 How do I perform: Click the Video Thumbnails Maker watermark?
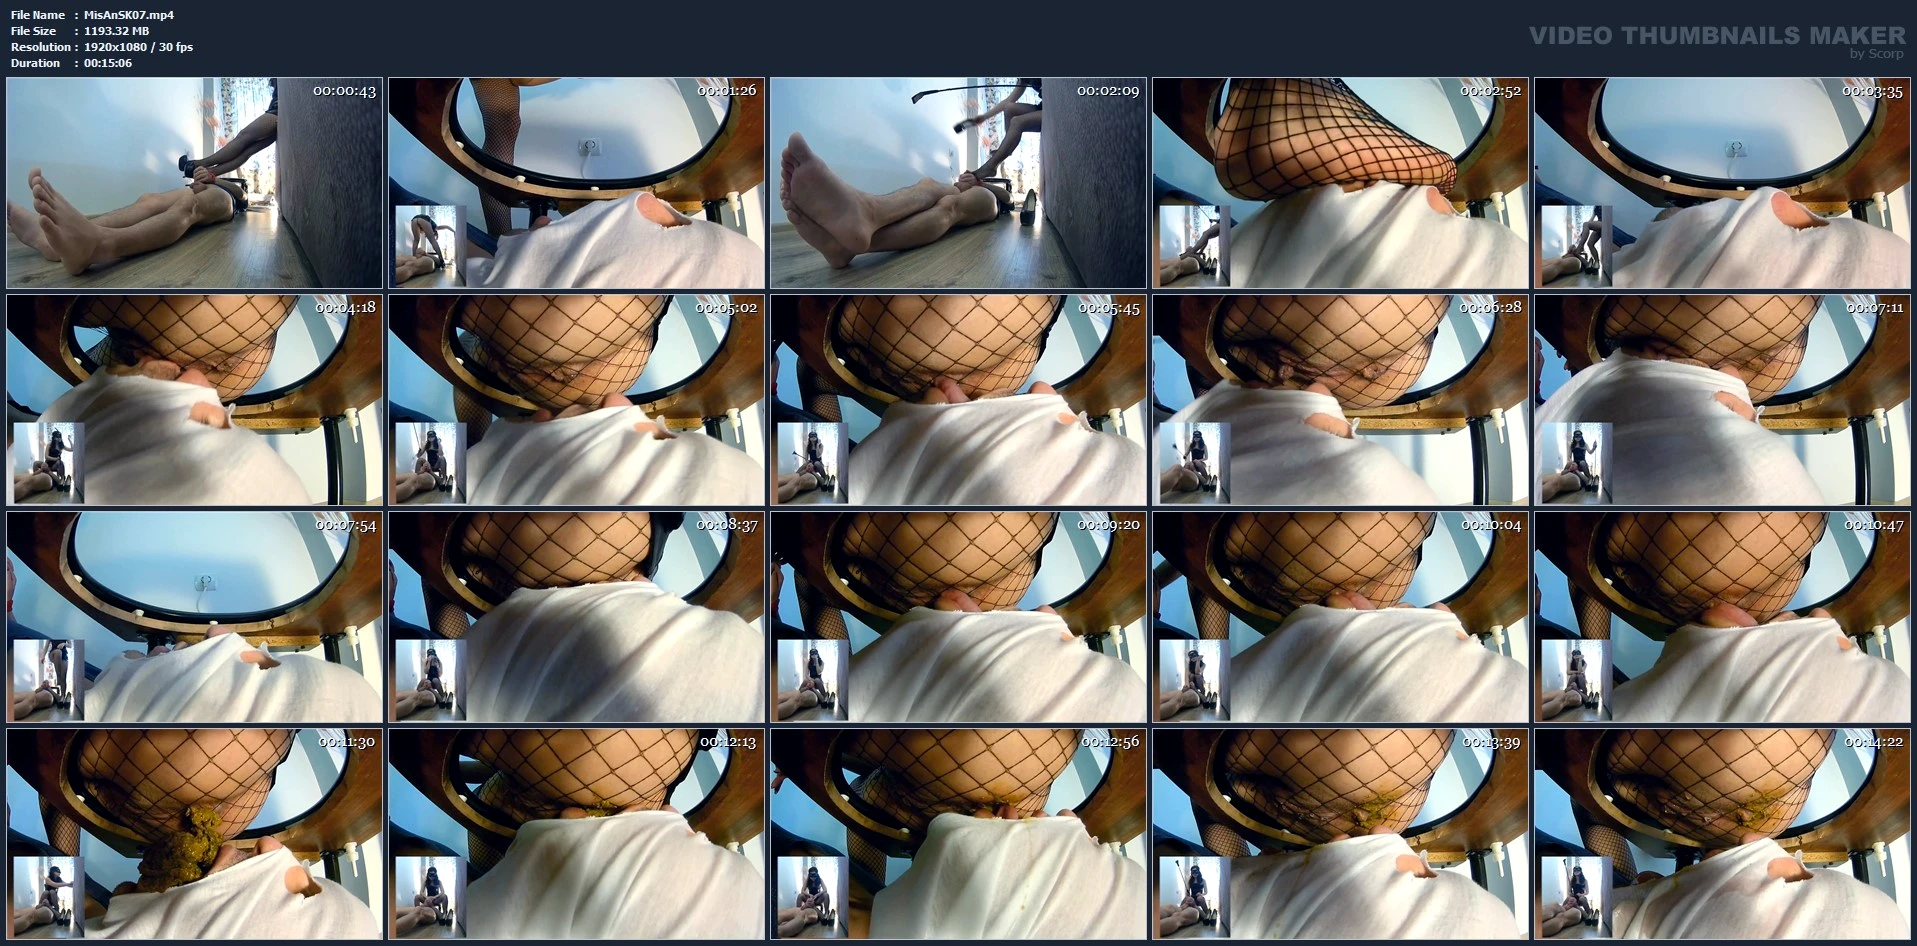[x=1716, y=36]
